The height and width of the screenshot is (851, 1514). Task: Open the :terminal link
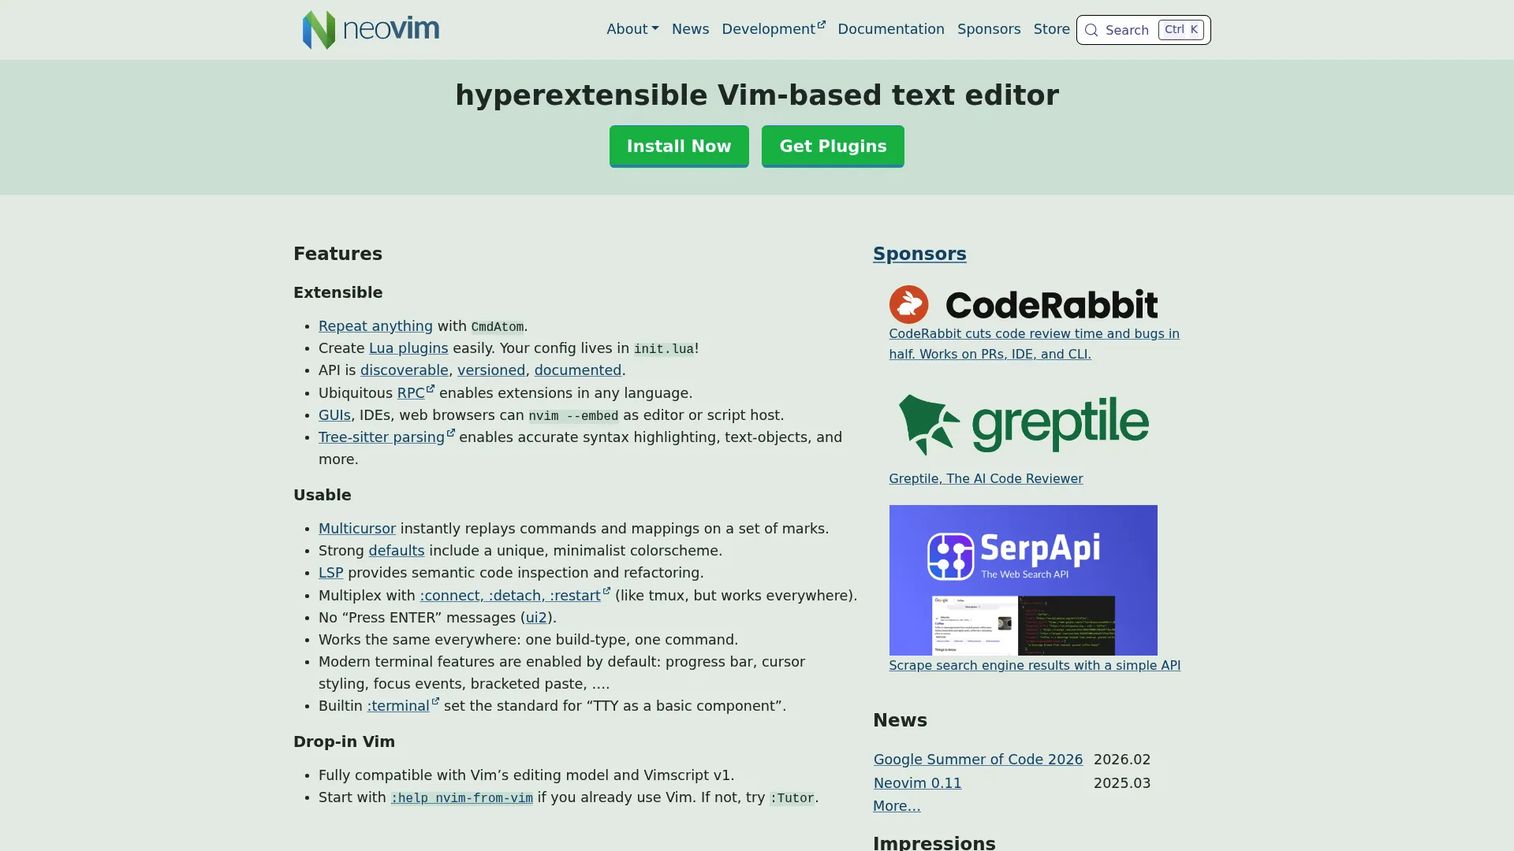pos(402,706)
